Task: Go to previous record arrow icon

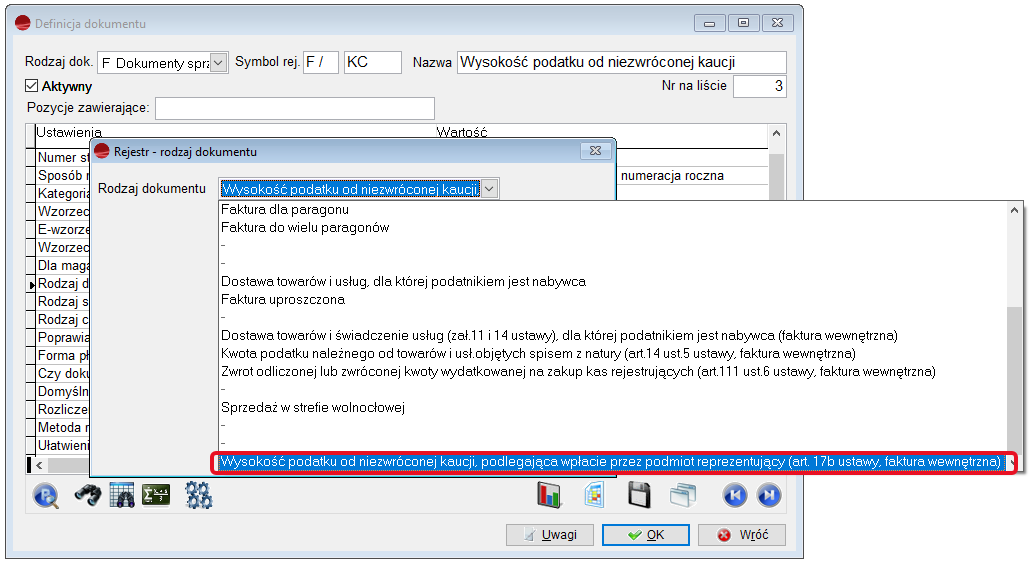Action: (x=735, y=495)
